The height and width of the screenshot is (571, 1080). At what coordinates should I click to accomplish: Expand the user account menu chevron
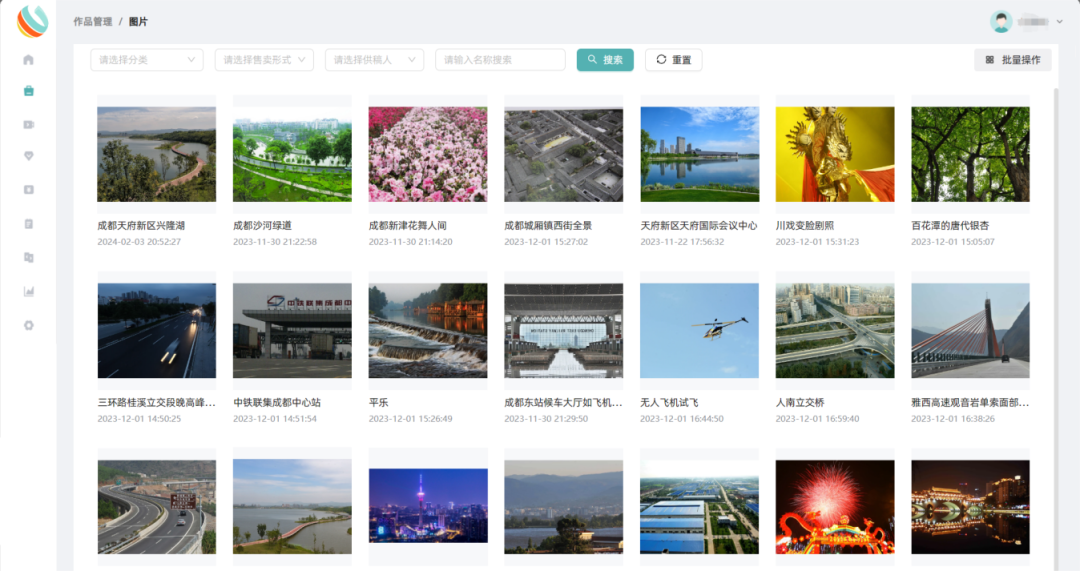(x=1060, y=21)
